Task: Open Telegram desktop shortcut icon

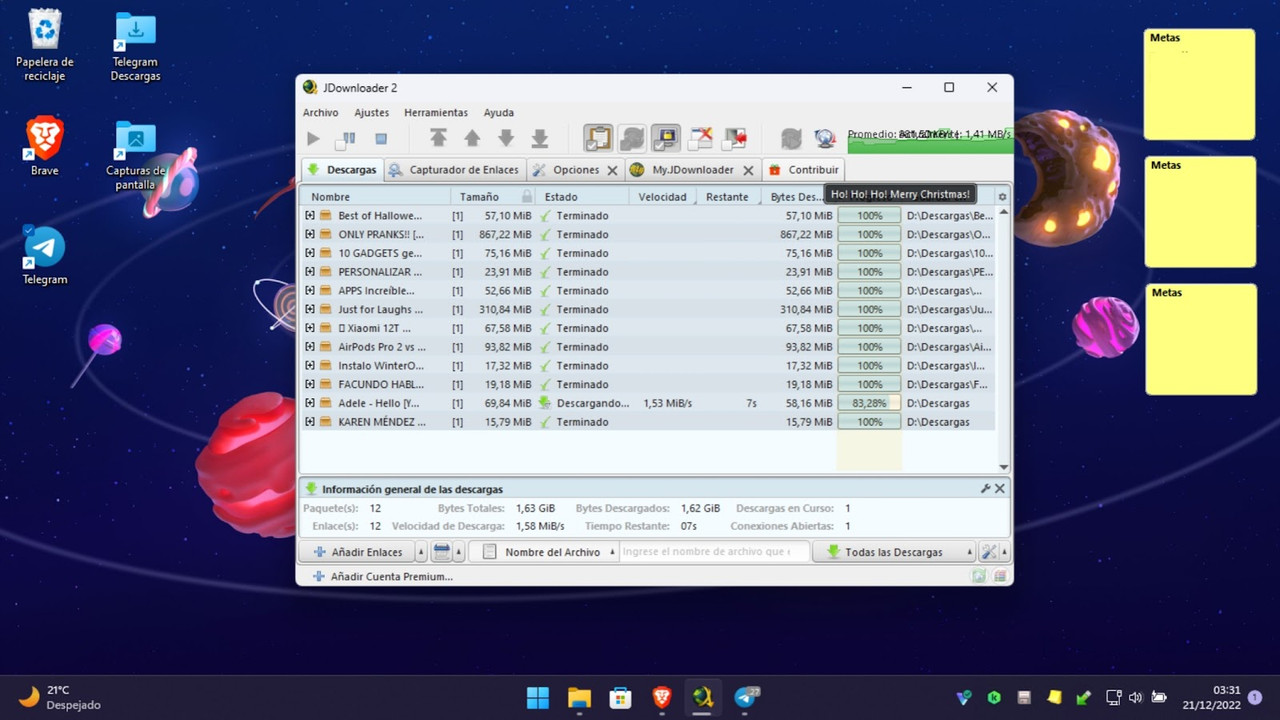Action: (x=44, y=256)
